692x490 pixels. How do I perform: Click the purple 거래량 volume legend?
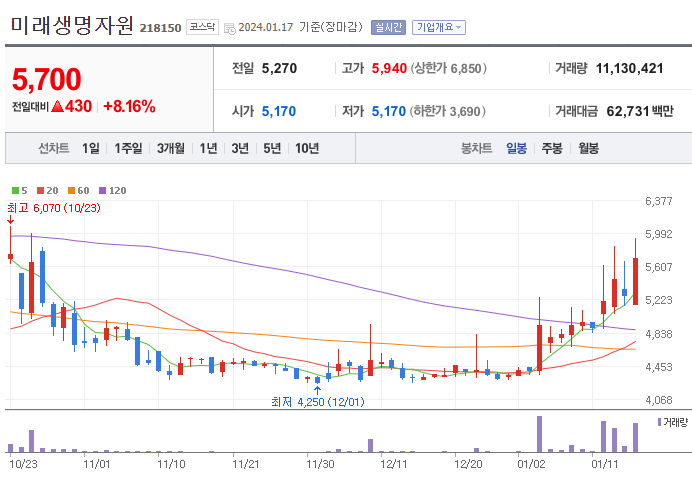click(673, 422)
